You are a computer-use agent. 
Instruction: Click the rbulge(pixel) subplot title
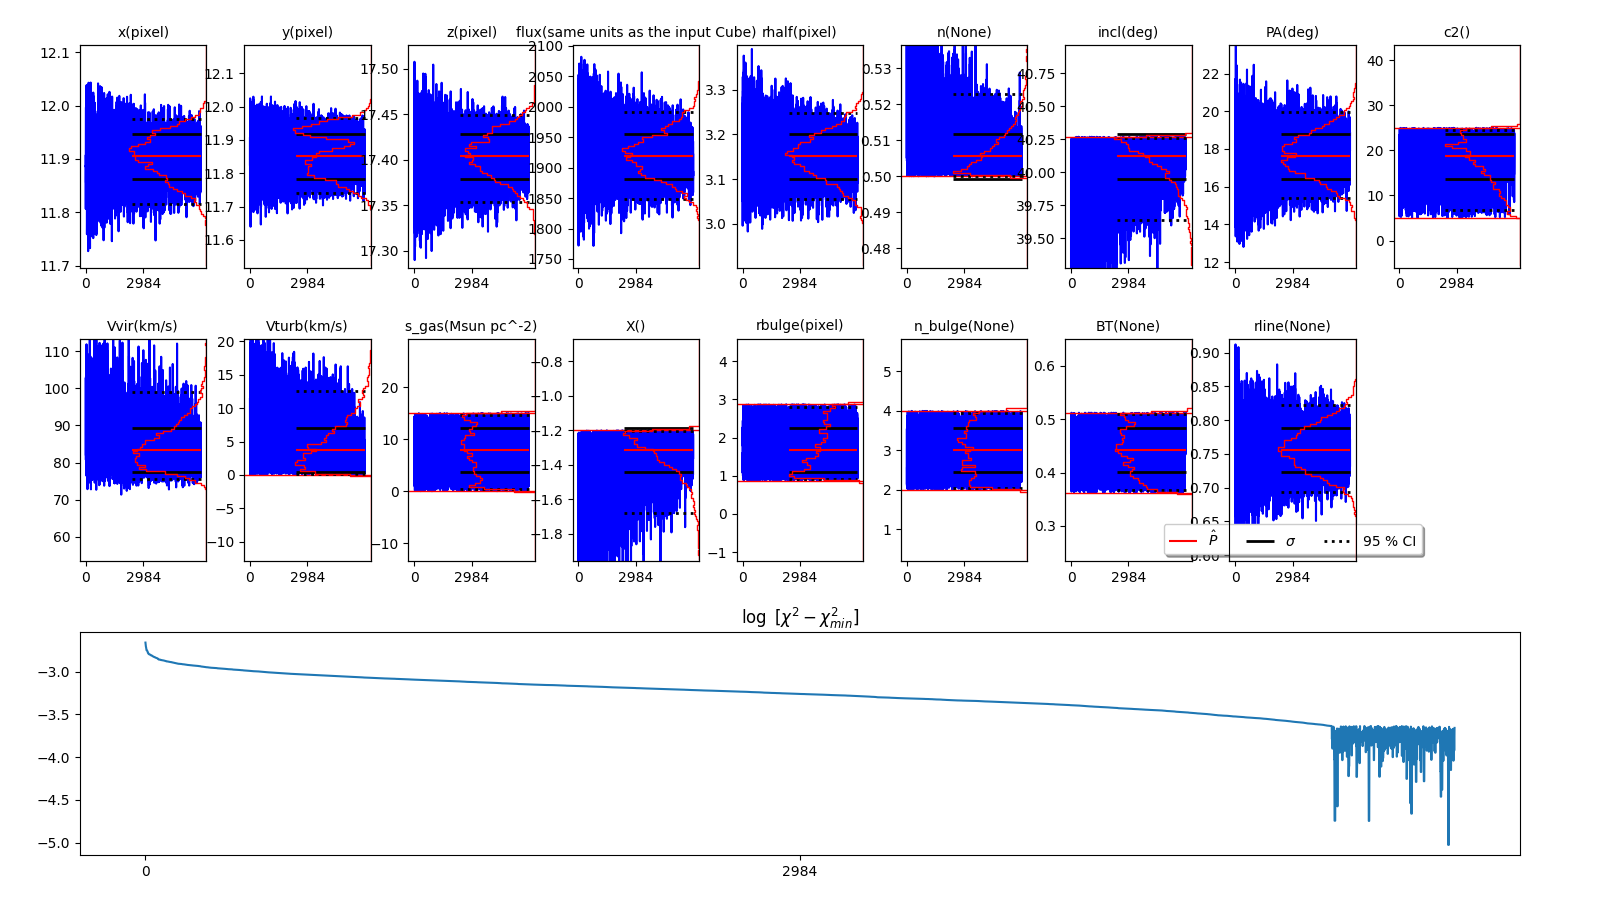[x=799, y=325]
